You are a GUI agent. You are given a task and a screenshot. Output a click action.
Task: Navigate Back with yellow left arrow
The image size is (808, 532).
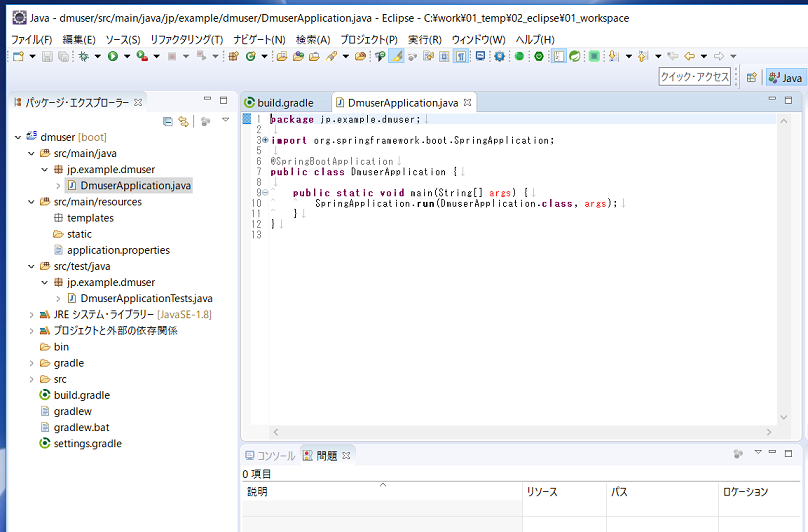pyautogui.click(x=689, y=56)
